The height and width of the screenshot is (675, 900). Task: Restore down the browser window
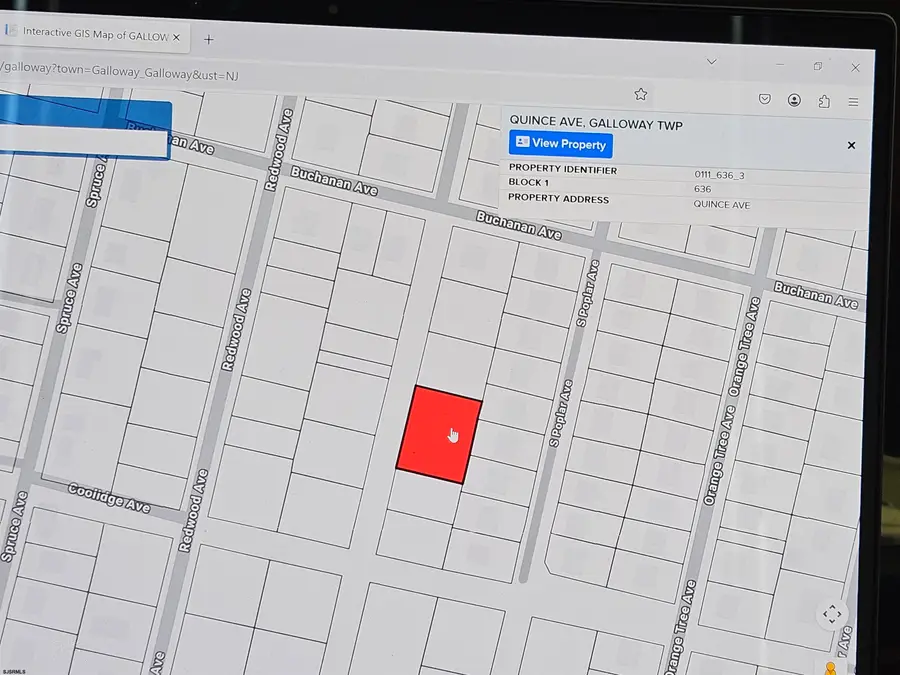[818, 66]
